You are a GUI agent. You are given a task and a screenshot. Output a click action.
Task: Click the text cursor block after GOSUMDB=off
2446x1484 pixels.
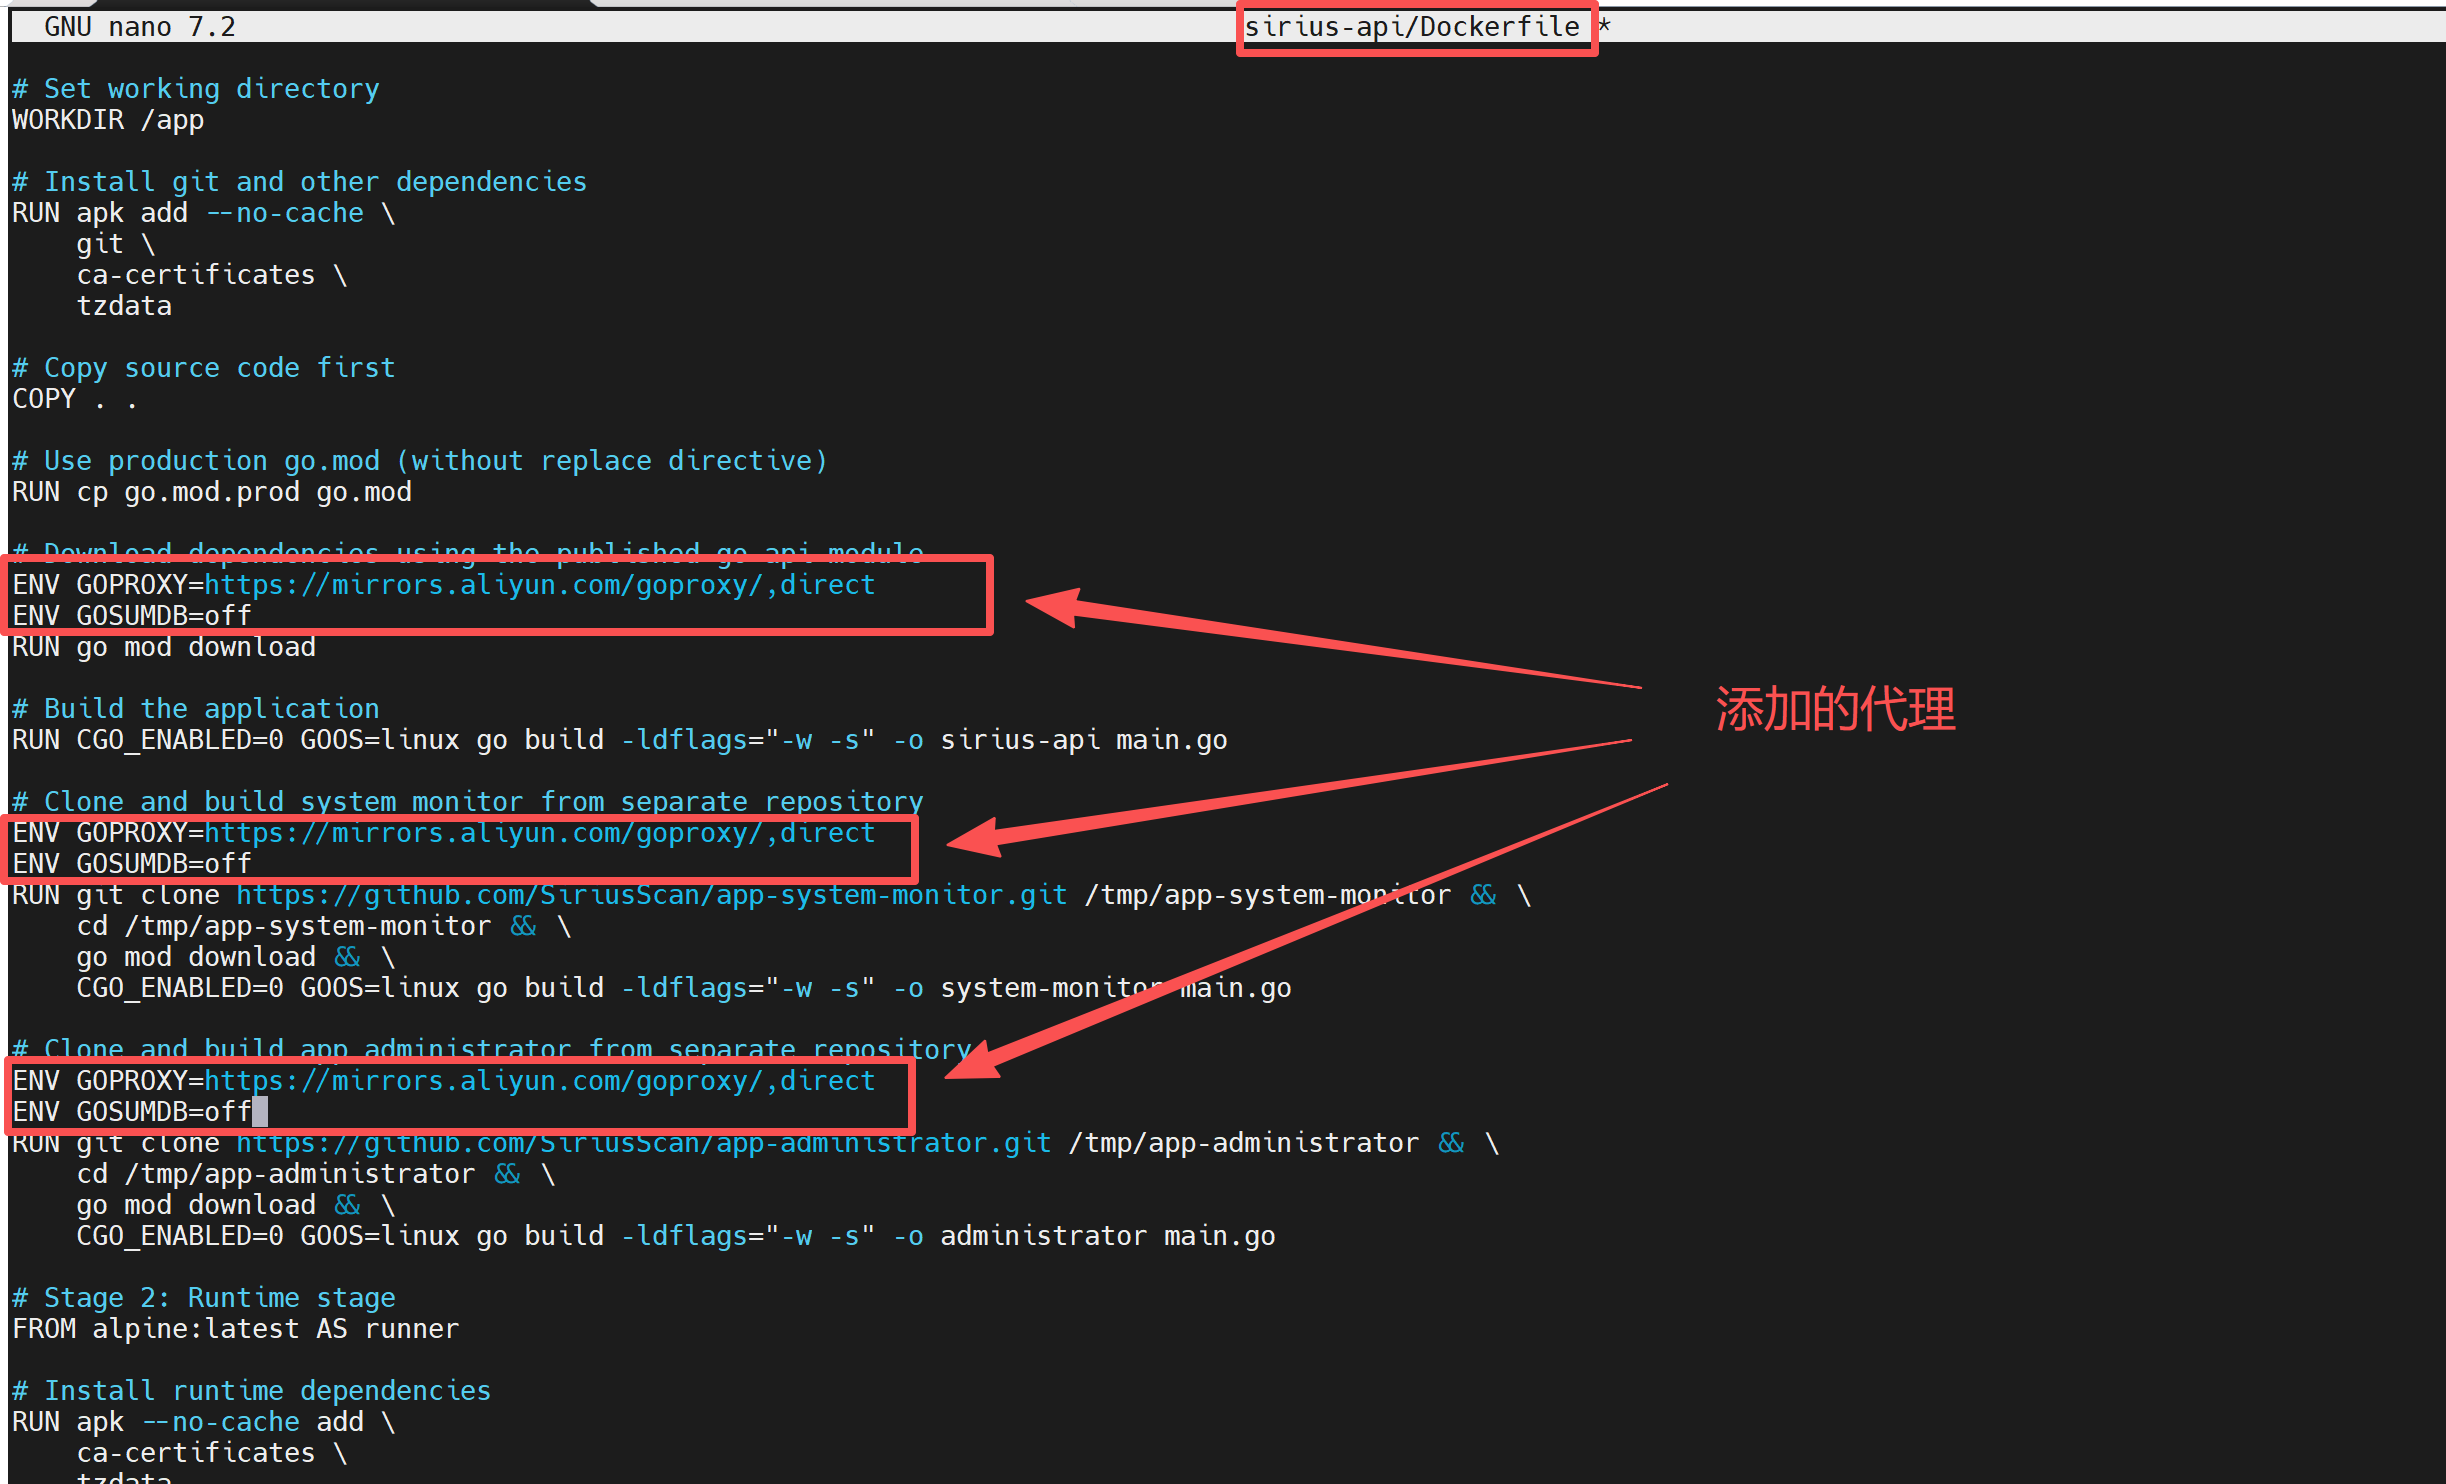pos(260,1112)
